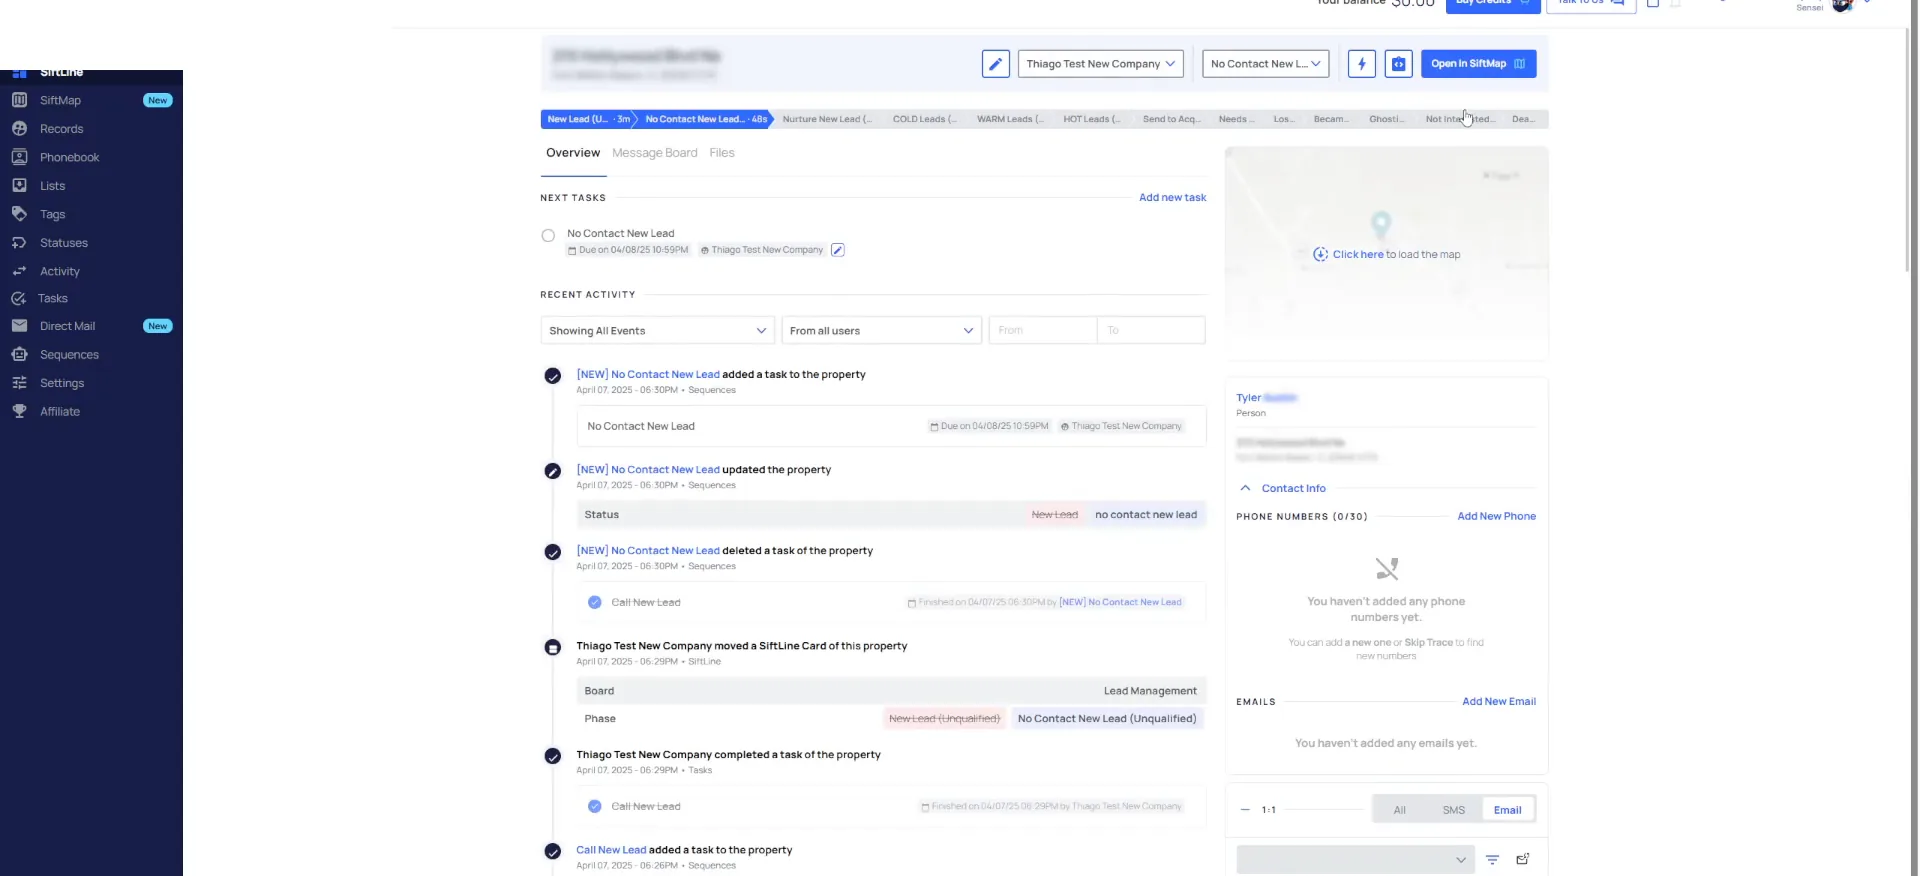
Task: Open SiftMap from the sidebar icon
Action: click(19, 100)
